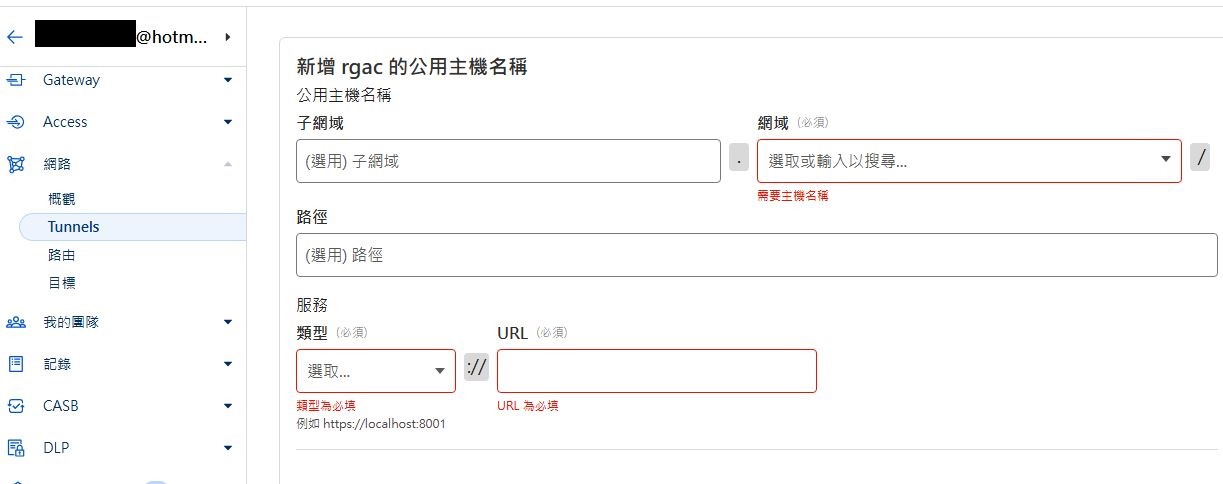Click the CASB sidebar icon

coord(16,406)
